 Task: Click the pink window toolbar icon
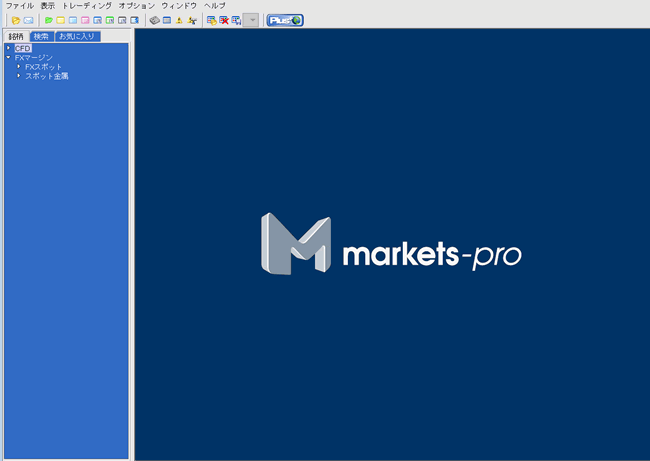click(x=85, y=20)
